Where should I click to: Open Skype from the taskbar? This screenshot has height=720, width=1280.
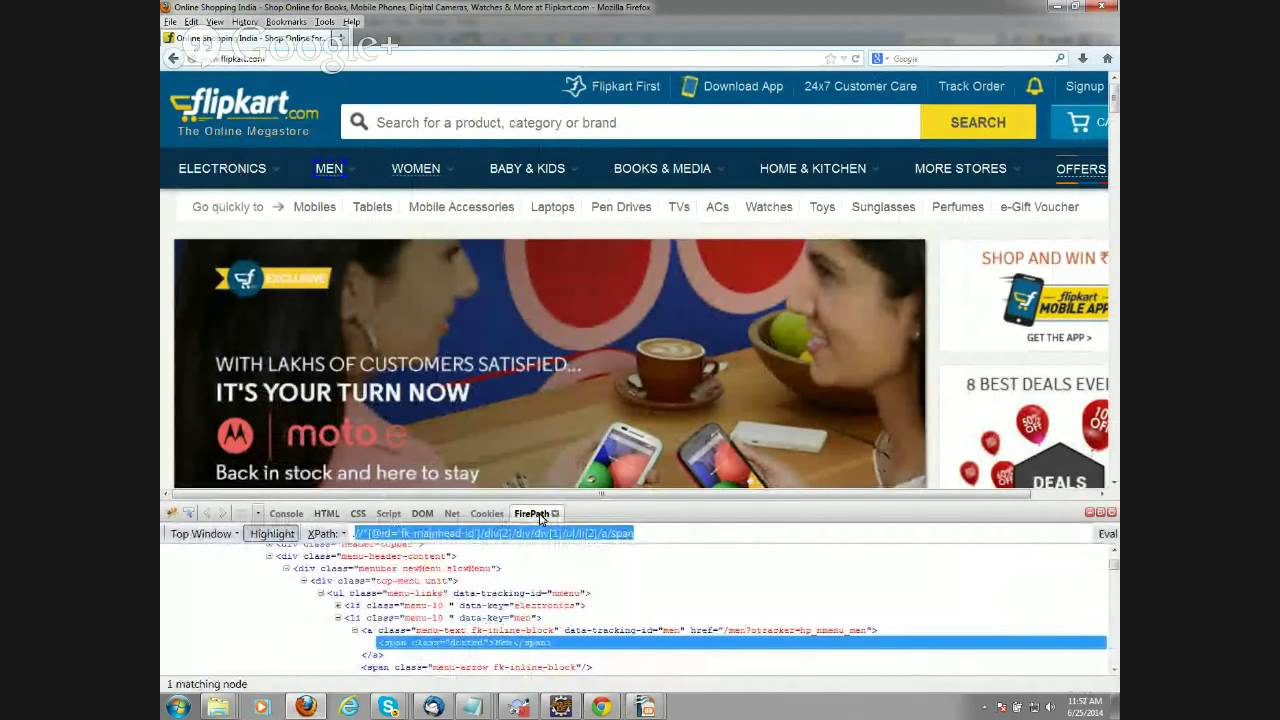[389, 707]
